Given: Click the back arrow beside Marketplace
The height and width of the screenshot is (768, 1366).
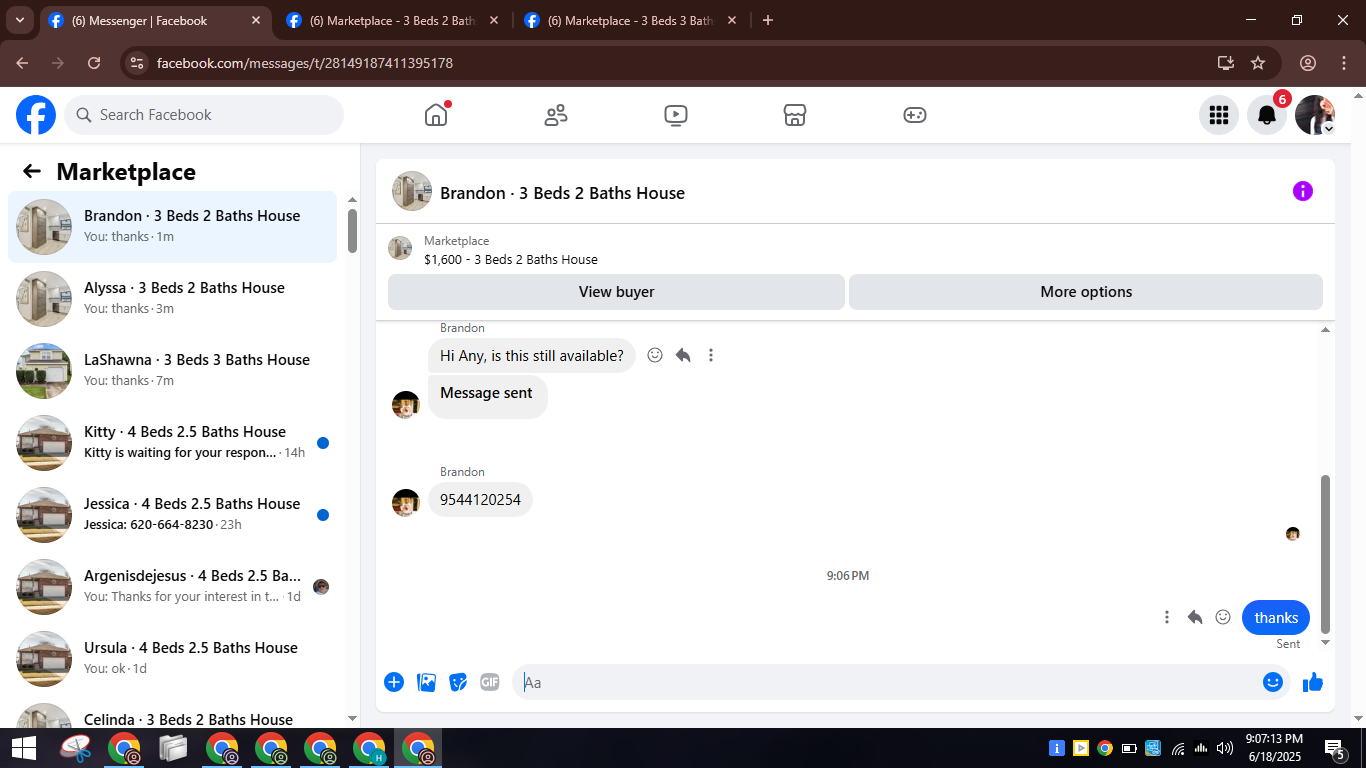Looking at the screenshot, I should 32,171.
